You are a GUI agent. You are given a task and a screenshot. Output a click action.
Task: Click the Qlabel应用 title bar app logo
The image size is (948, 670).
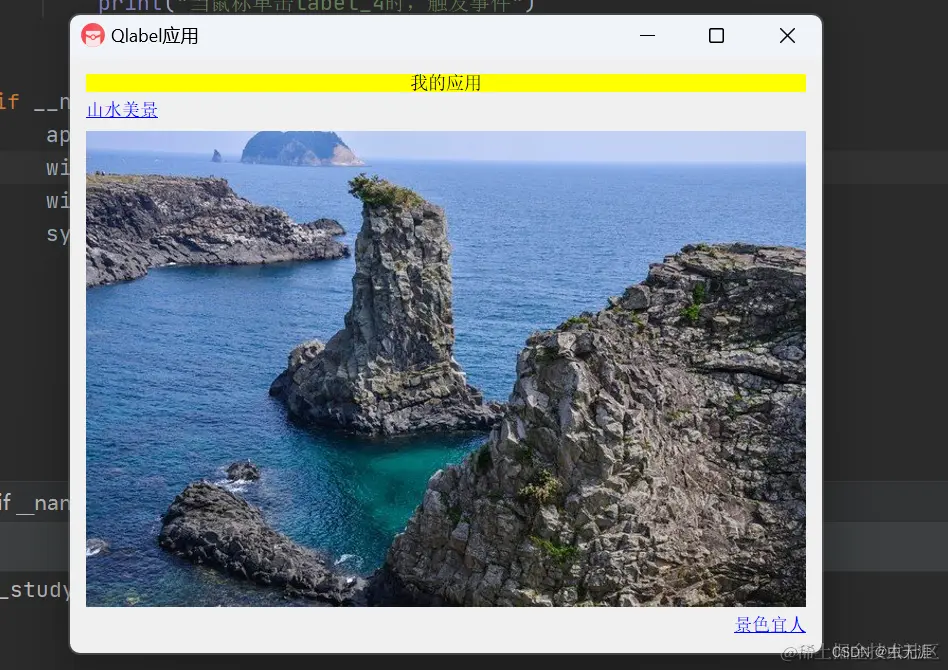[x=93, y=35]
